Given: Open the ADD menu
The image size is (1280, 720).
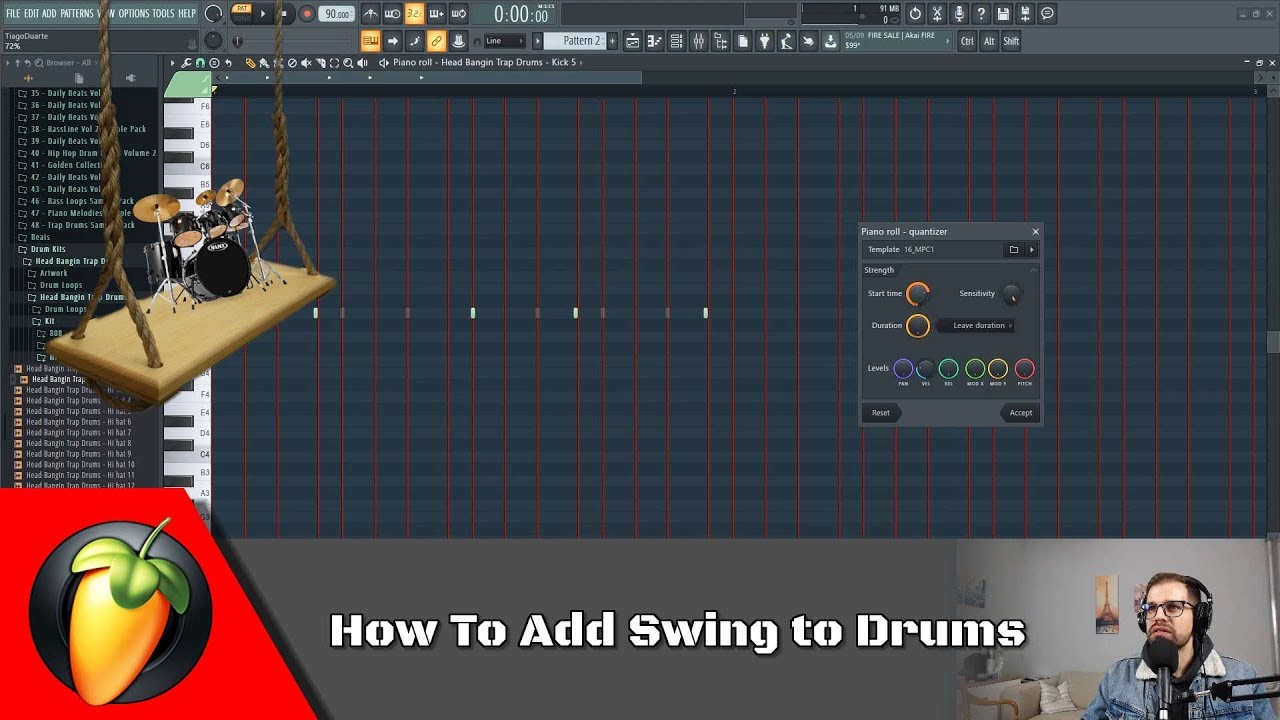Looking at the screenshot, I should tap(49, 13).
